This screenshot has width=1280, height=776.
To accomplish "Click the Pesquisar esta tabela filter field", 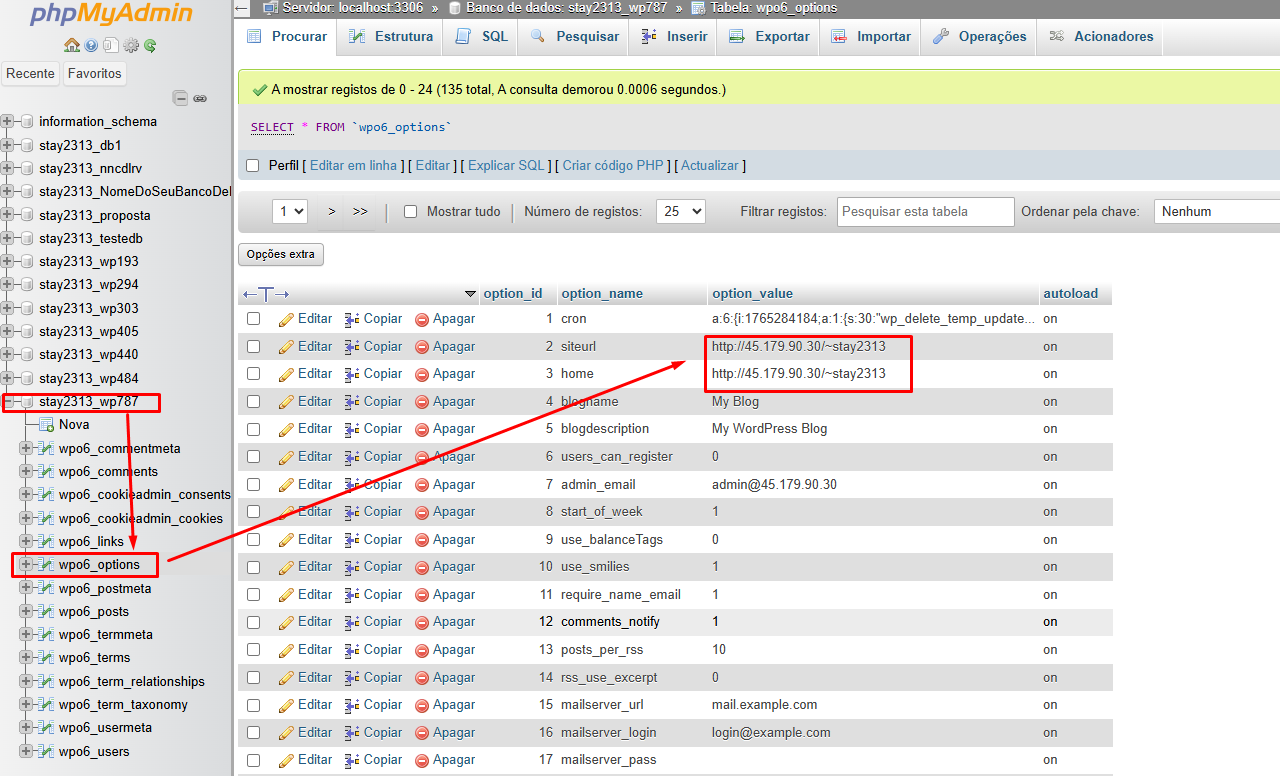I will (924, 211).
